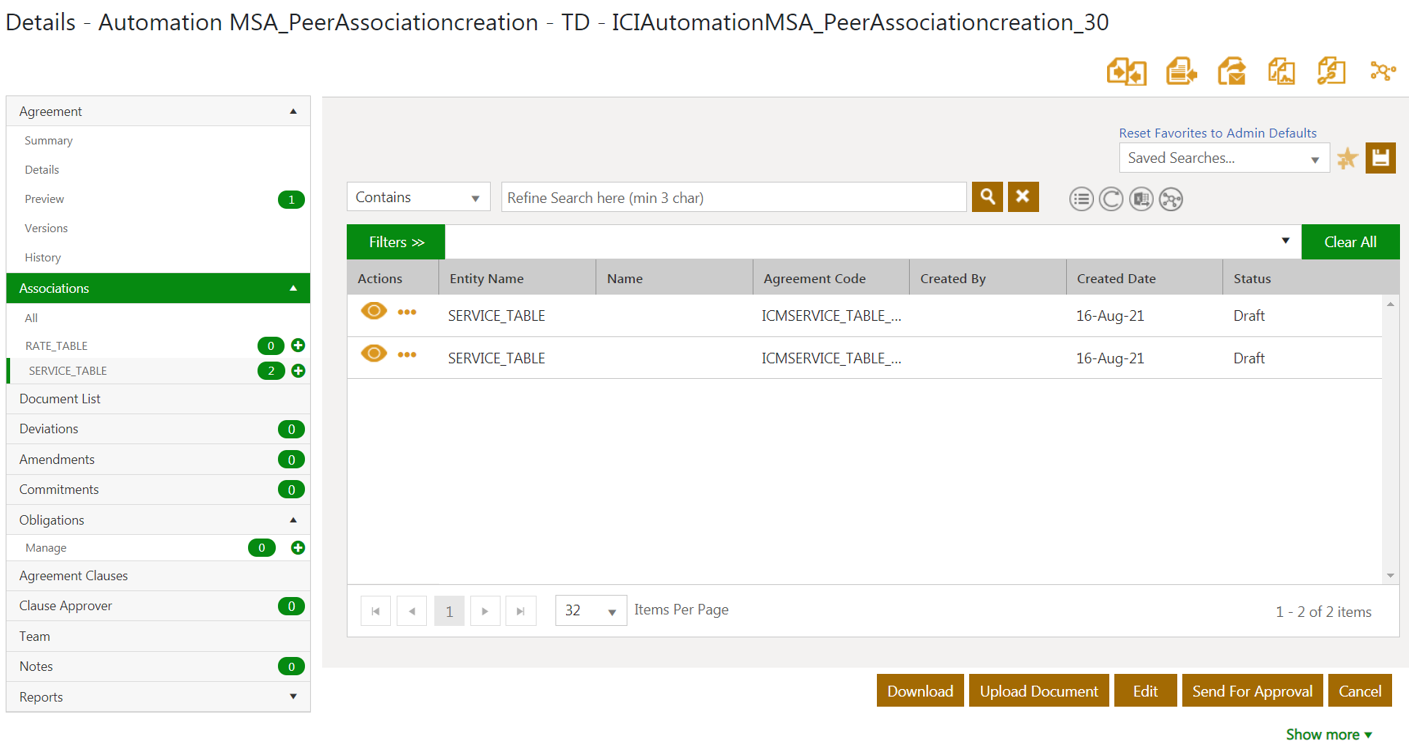This screenshot has height=748, width=1414.
Task: Click the refresh circular icon
Action: tap(1111, 199)
